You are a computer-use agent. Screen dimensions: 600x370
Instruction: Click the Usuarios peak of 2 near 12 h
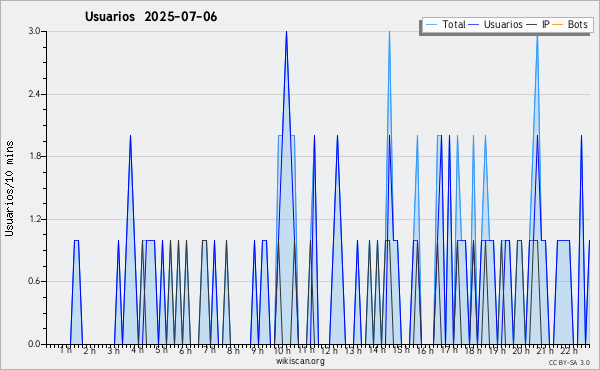pos(337,136)
